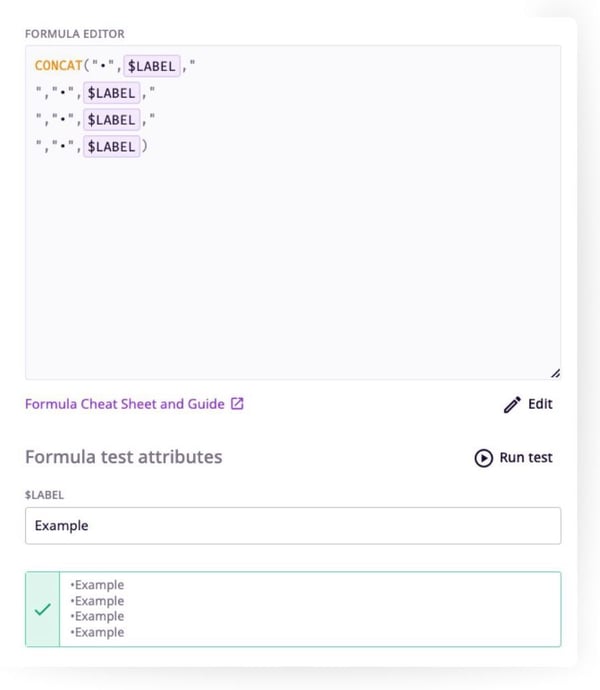The height and width of the screenshot is (690, 600).
Task: Click the $LABEL caption above the input
Action: pos(44,494)
